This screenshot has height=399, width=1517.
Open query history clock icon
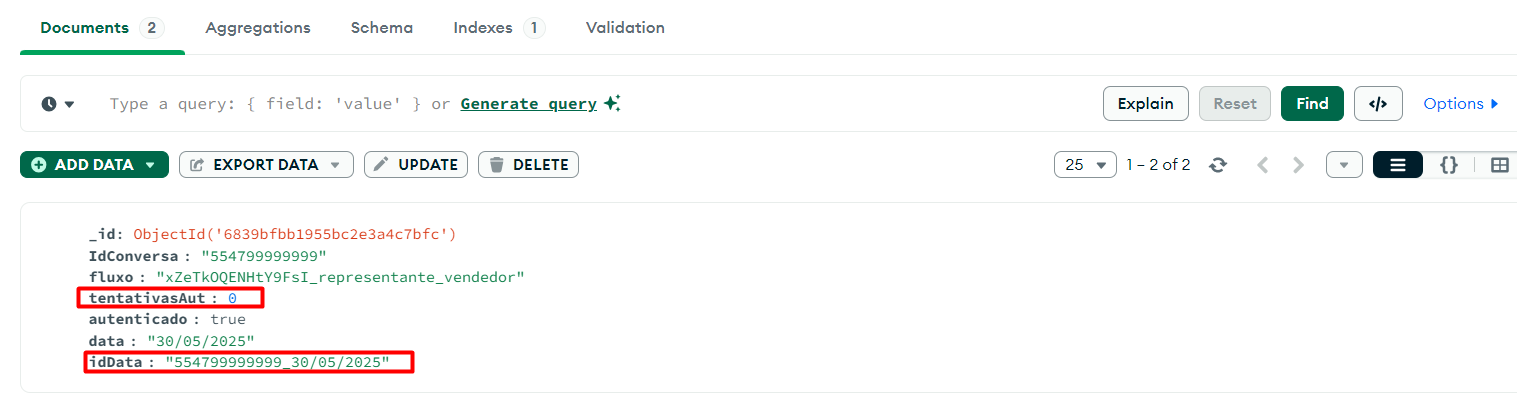pos(49,104)
